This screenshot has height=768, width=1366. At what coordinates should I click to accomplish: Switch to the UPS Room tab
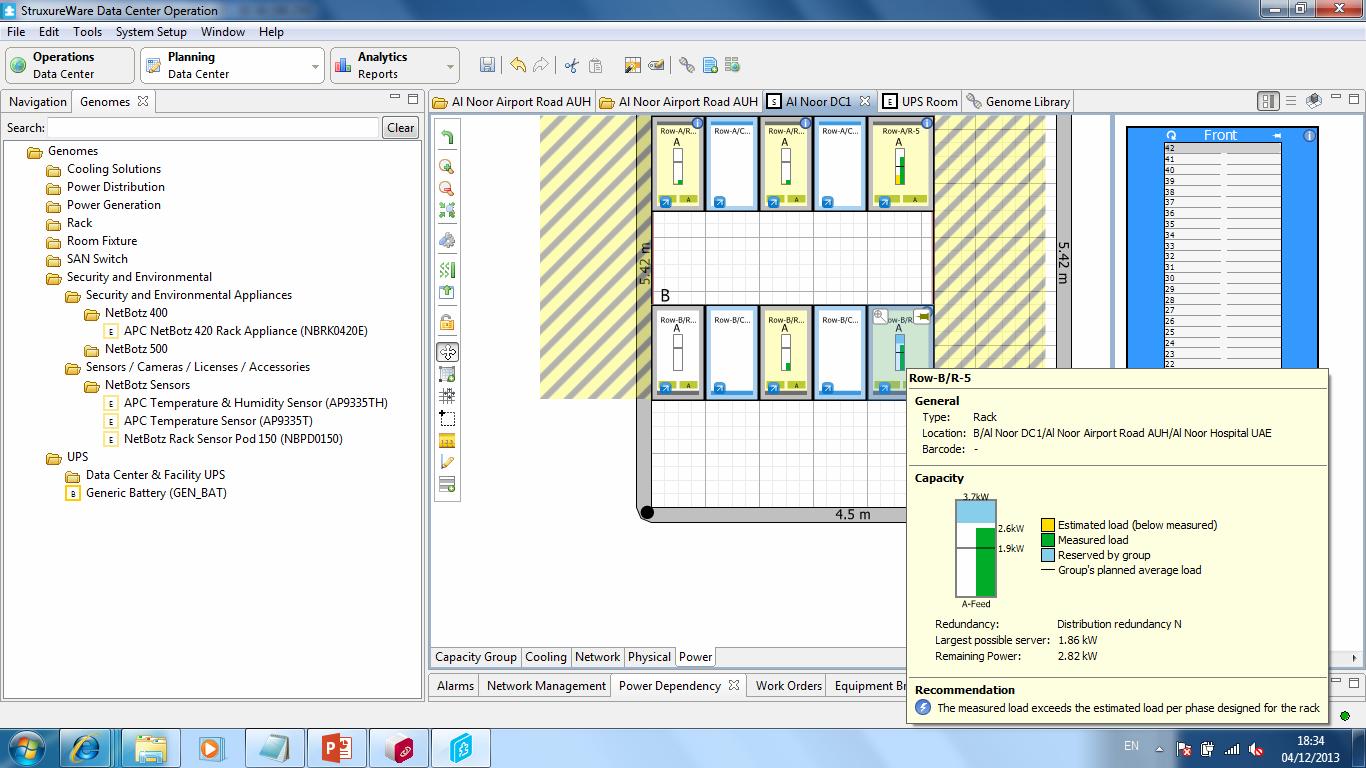point(920,101)
